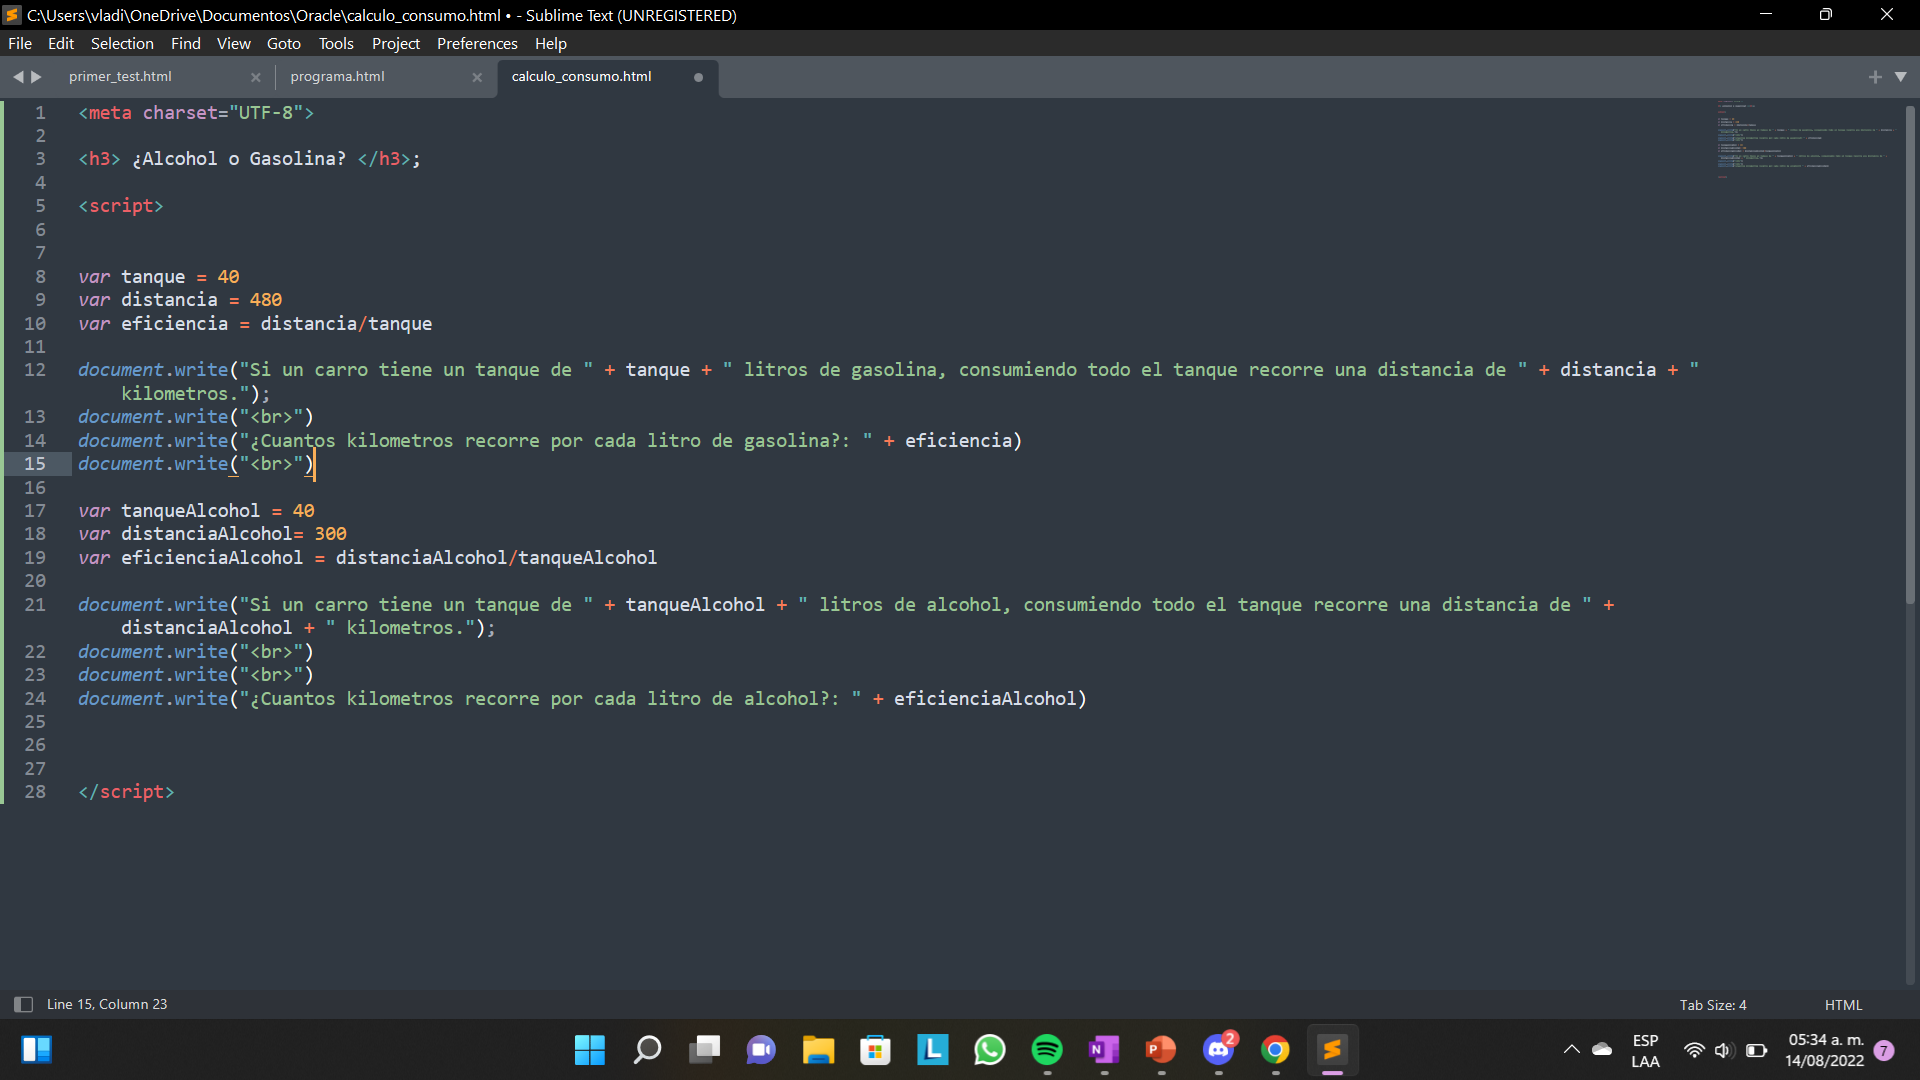Open Wi-Fi network settings tray icon
This screenshot has height=1080, width=1920.
(x=1694, y=1050)
